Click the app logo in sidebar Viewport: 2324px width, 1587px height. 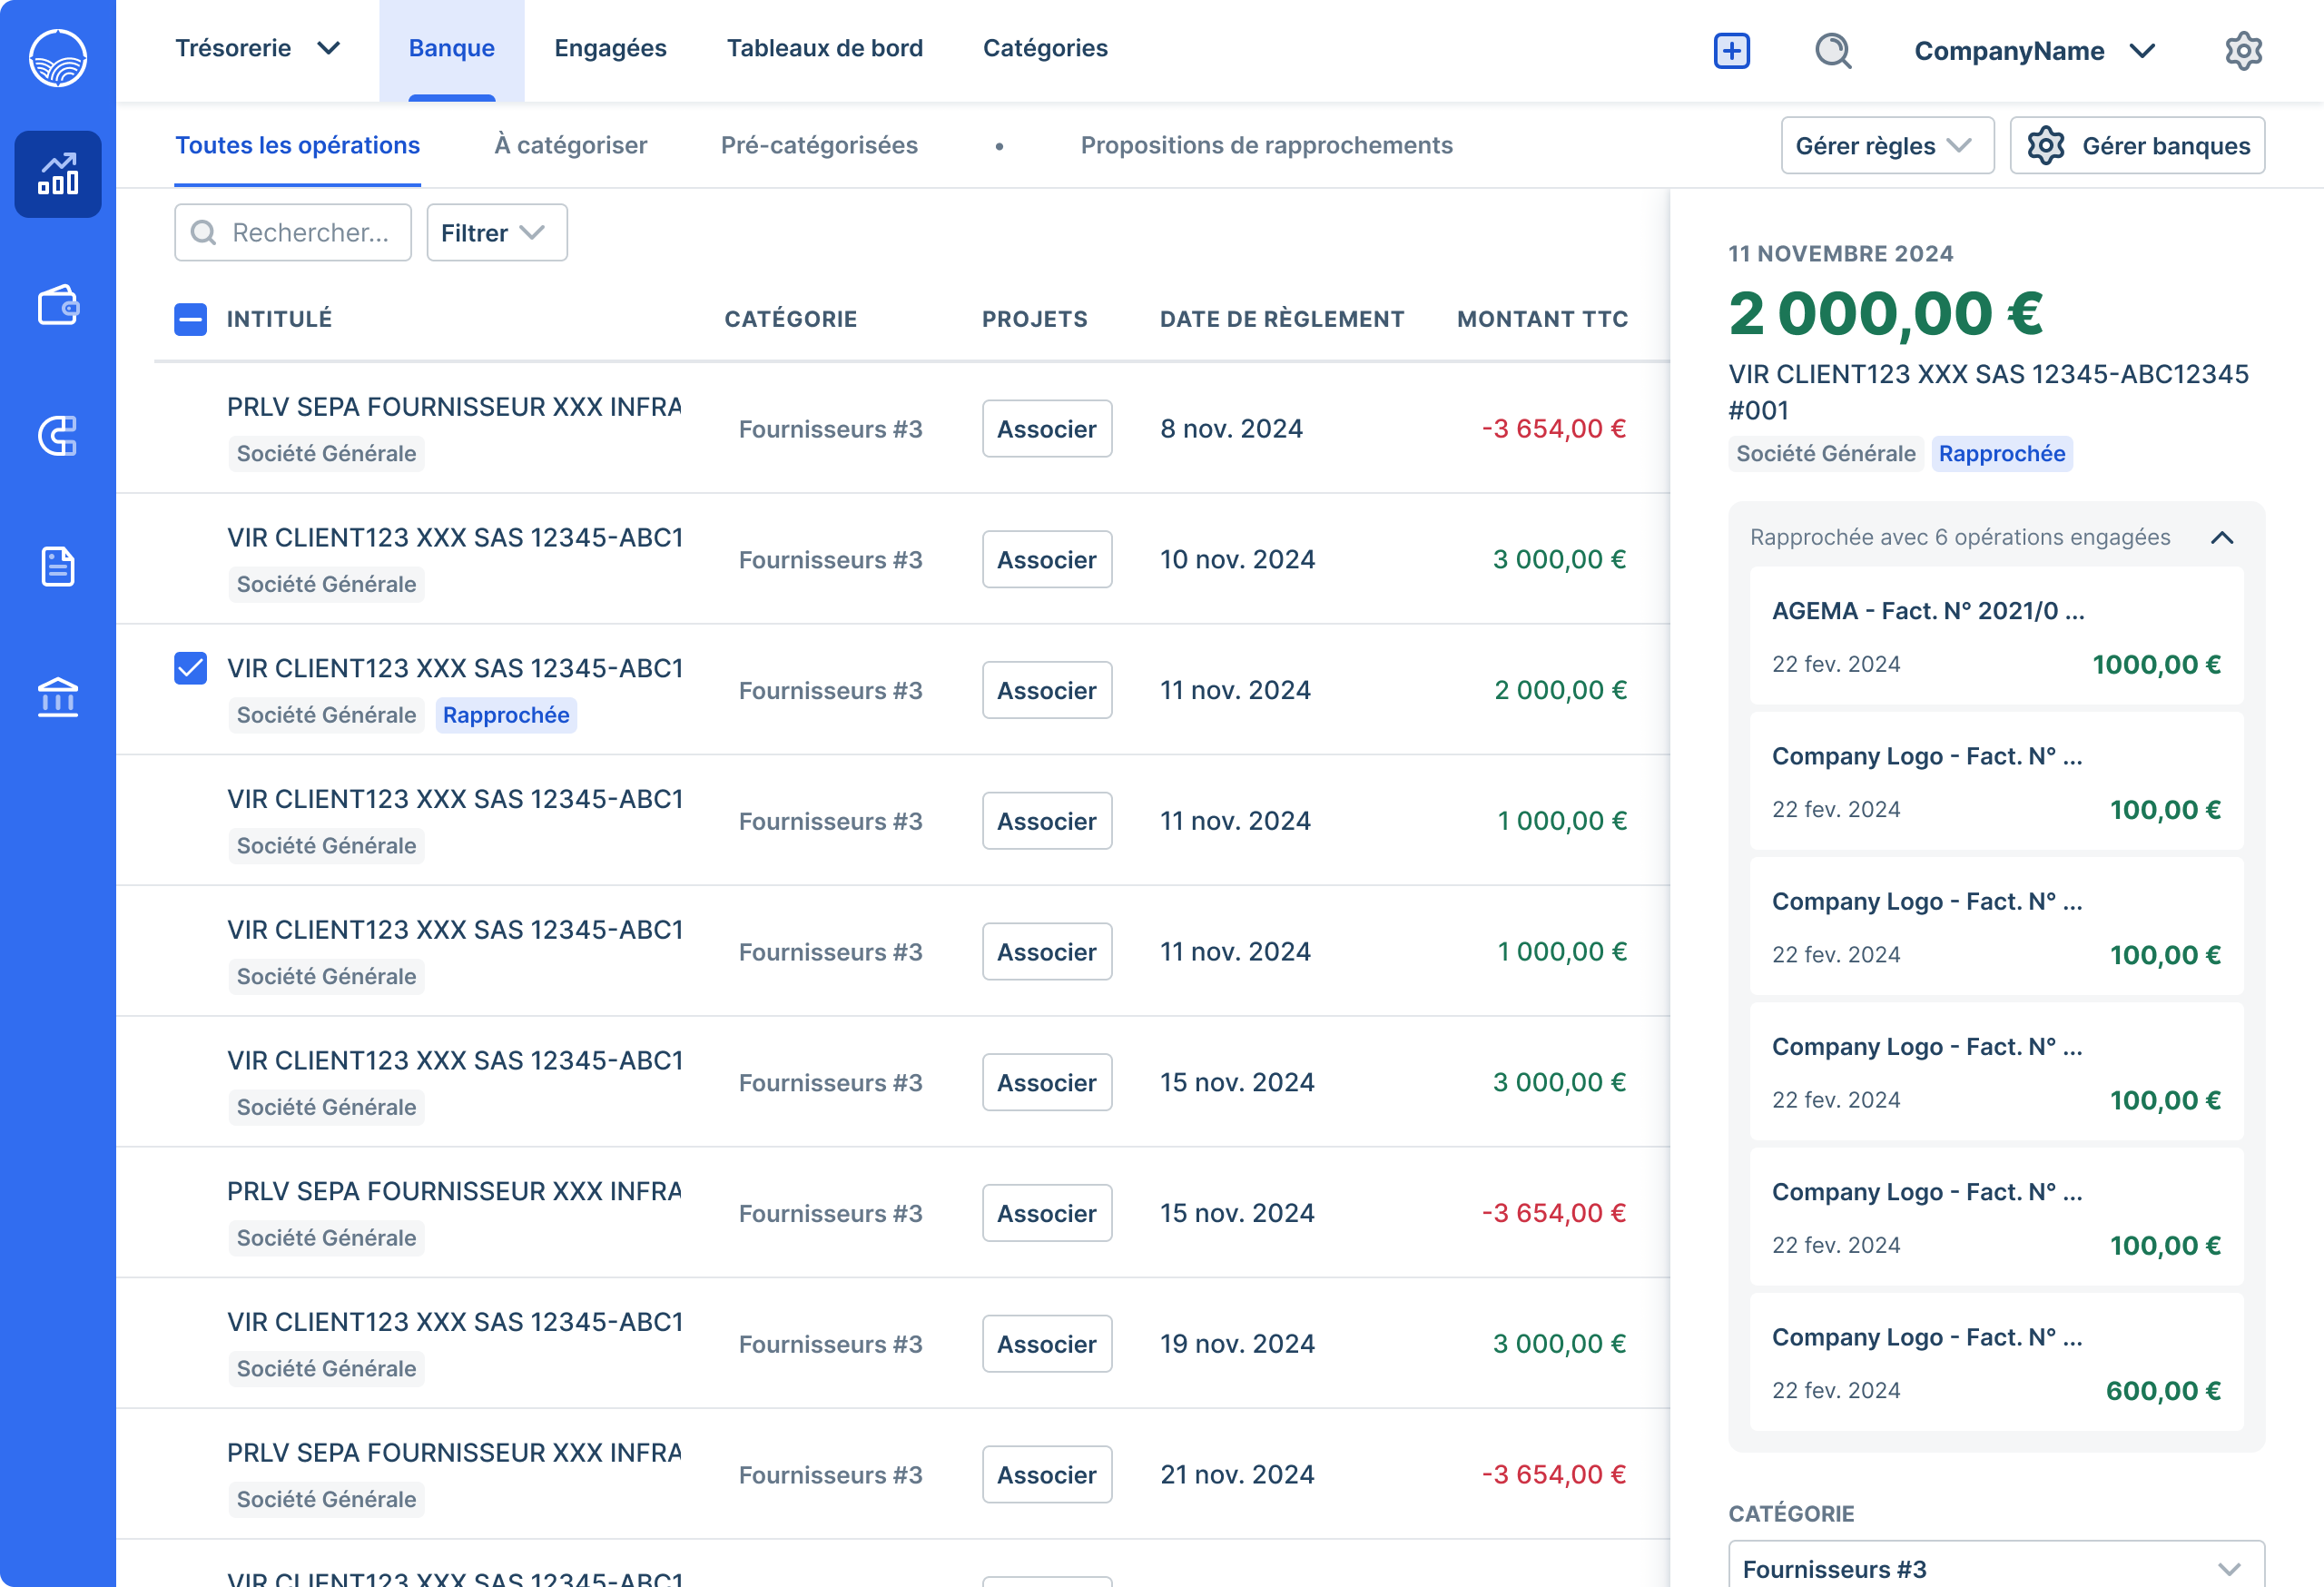click(x=58, y=58)
